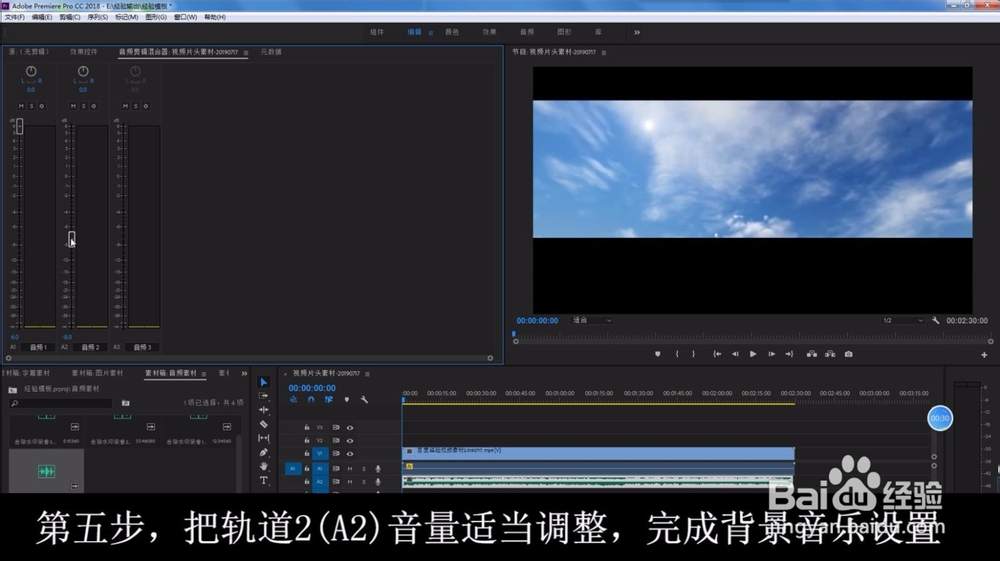1000x561 pixels.
Task: Select the Ripple Edit tool
Action: [263, 410]
